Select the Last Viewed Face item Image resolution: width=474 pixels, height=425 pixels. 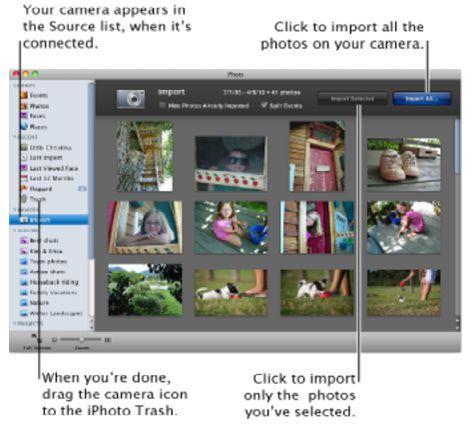click(x=49, y=168)
